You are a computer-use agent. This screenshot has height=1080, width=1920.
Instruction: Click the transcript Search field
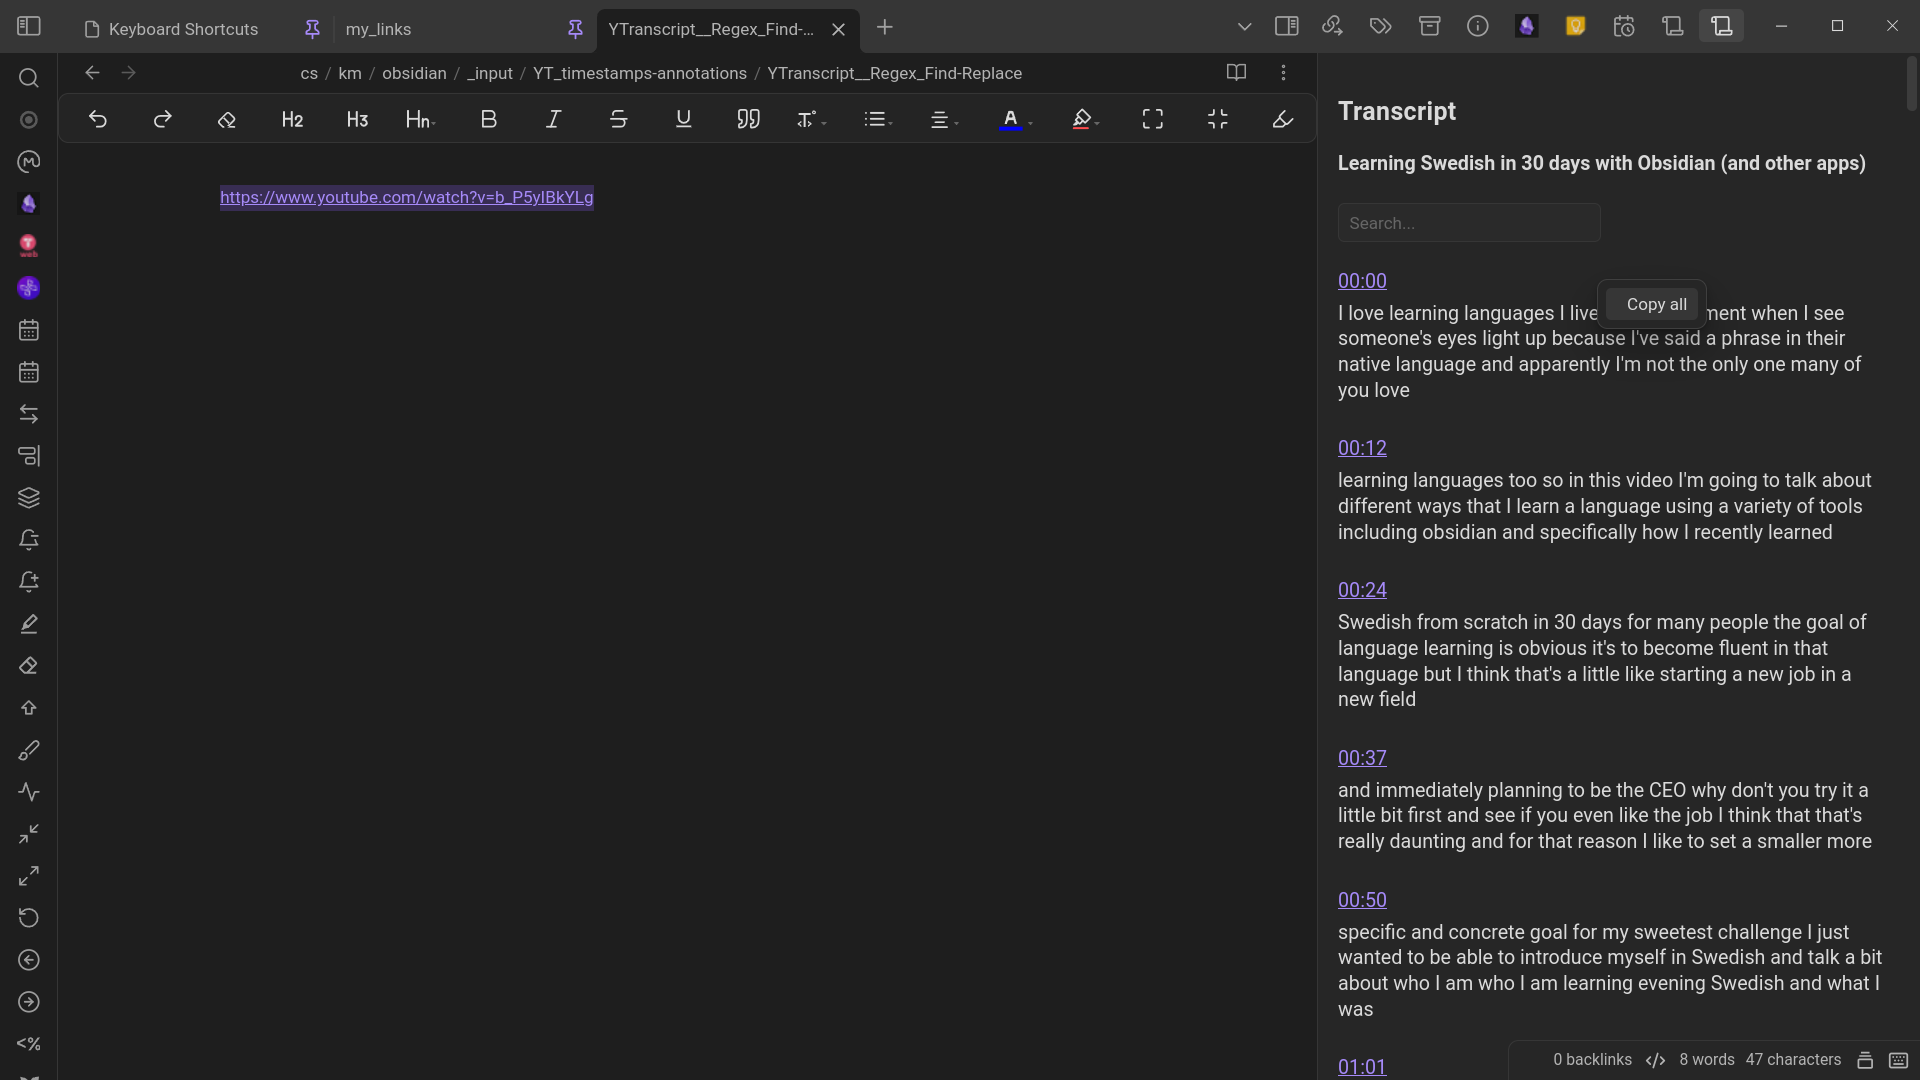[x=1468, y=223]
